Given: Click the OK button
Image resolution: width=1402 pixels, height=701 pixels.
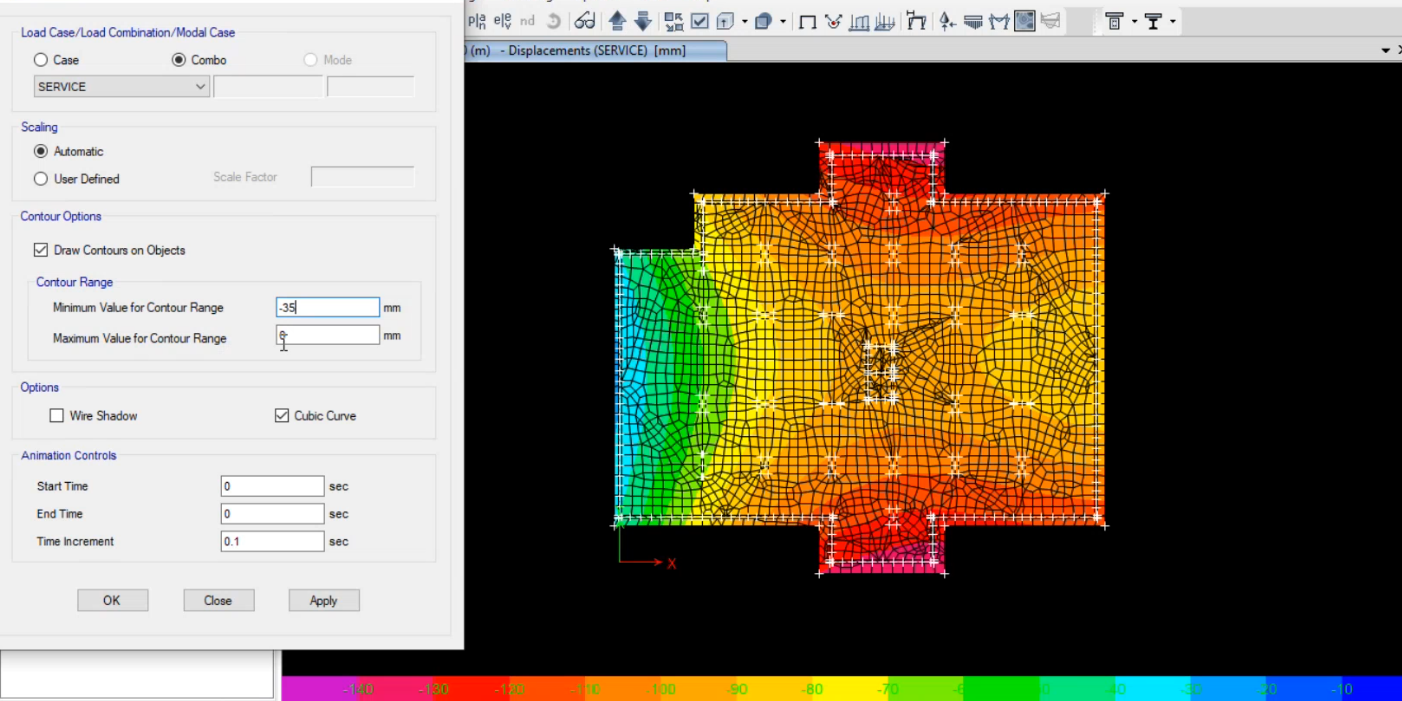Looking at the screenshot, I should tap(112, 600).
